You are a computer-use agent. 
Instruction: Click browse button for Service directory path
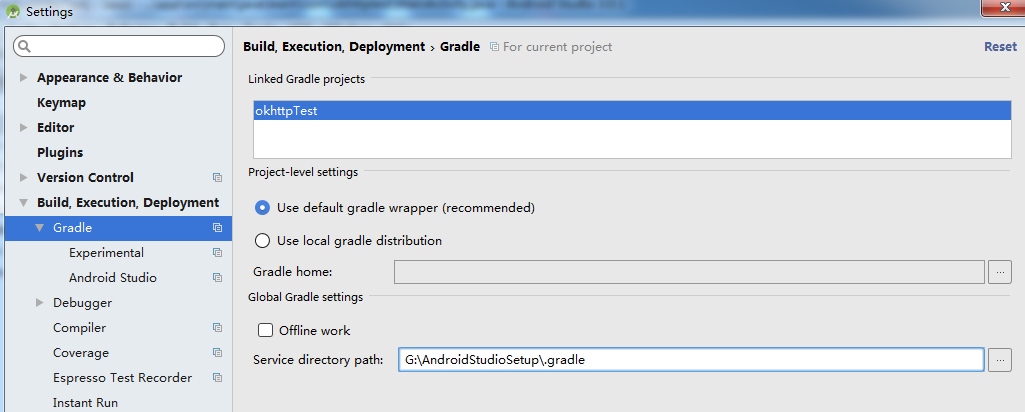1000,360
